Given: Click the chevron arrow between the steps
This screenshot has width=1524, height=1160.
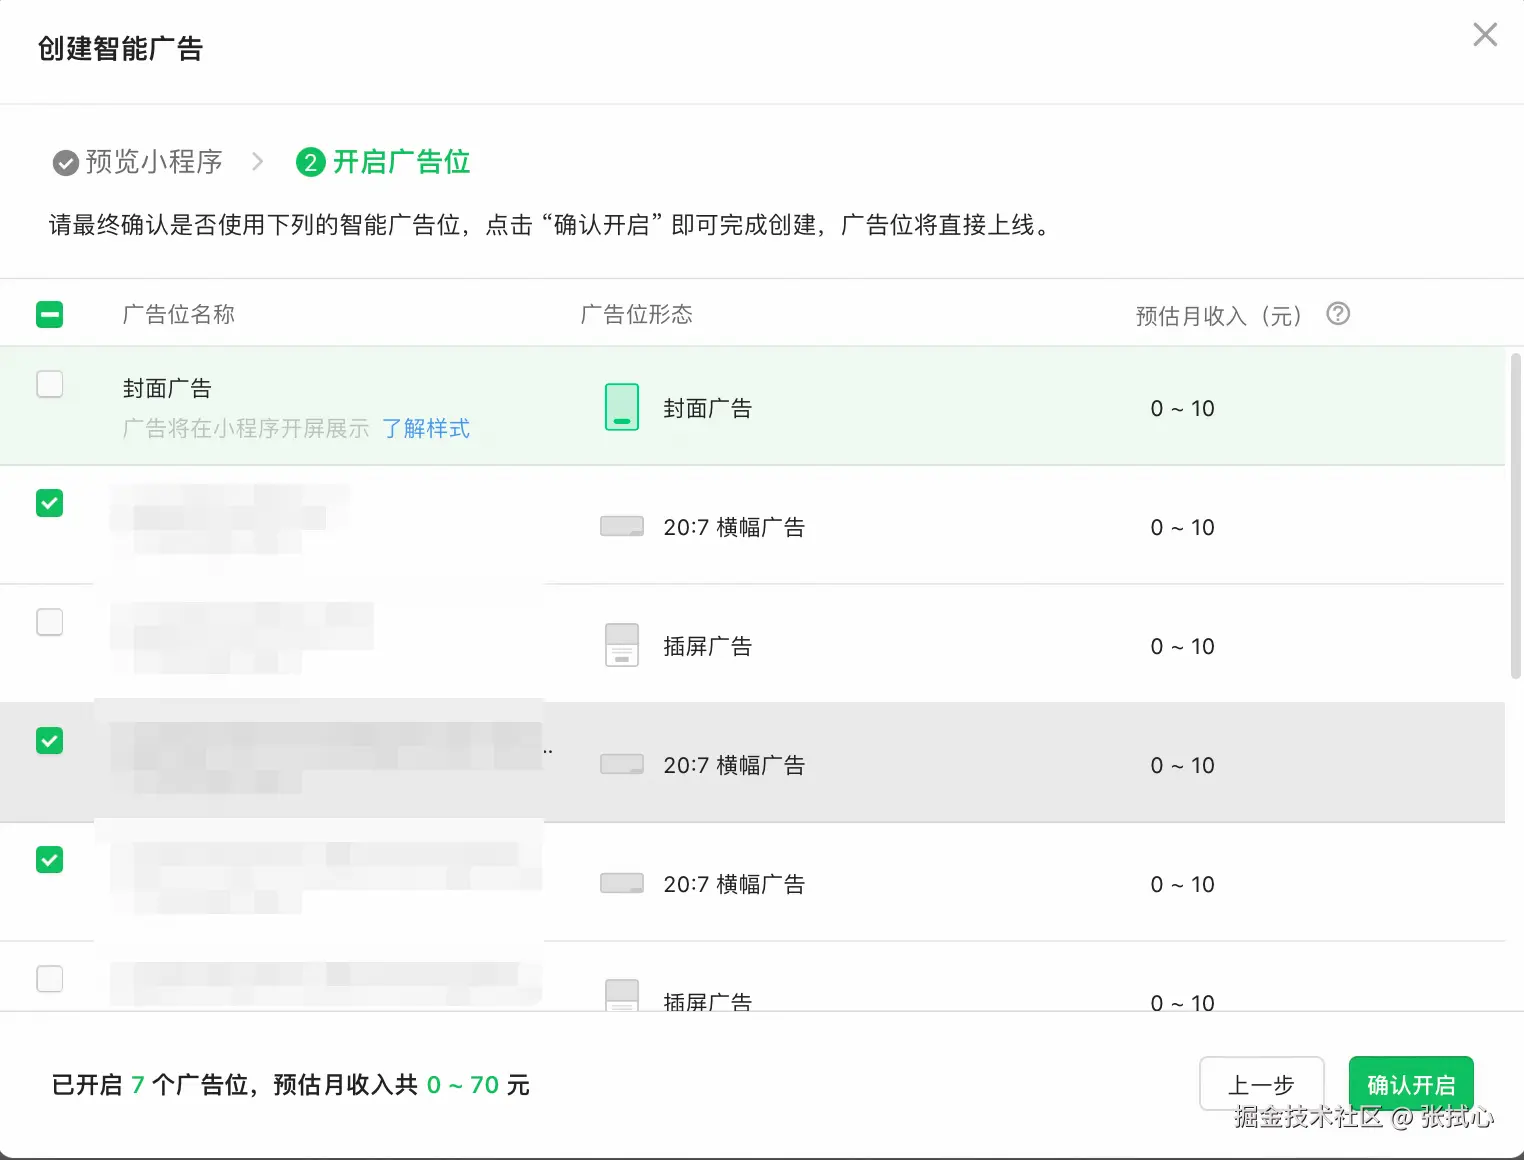Looking at the screenshot, I should [258, 162].
